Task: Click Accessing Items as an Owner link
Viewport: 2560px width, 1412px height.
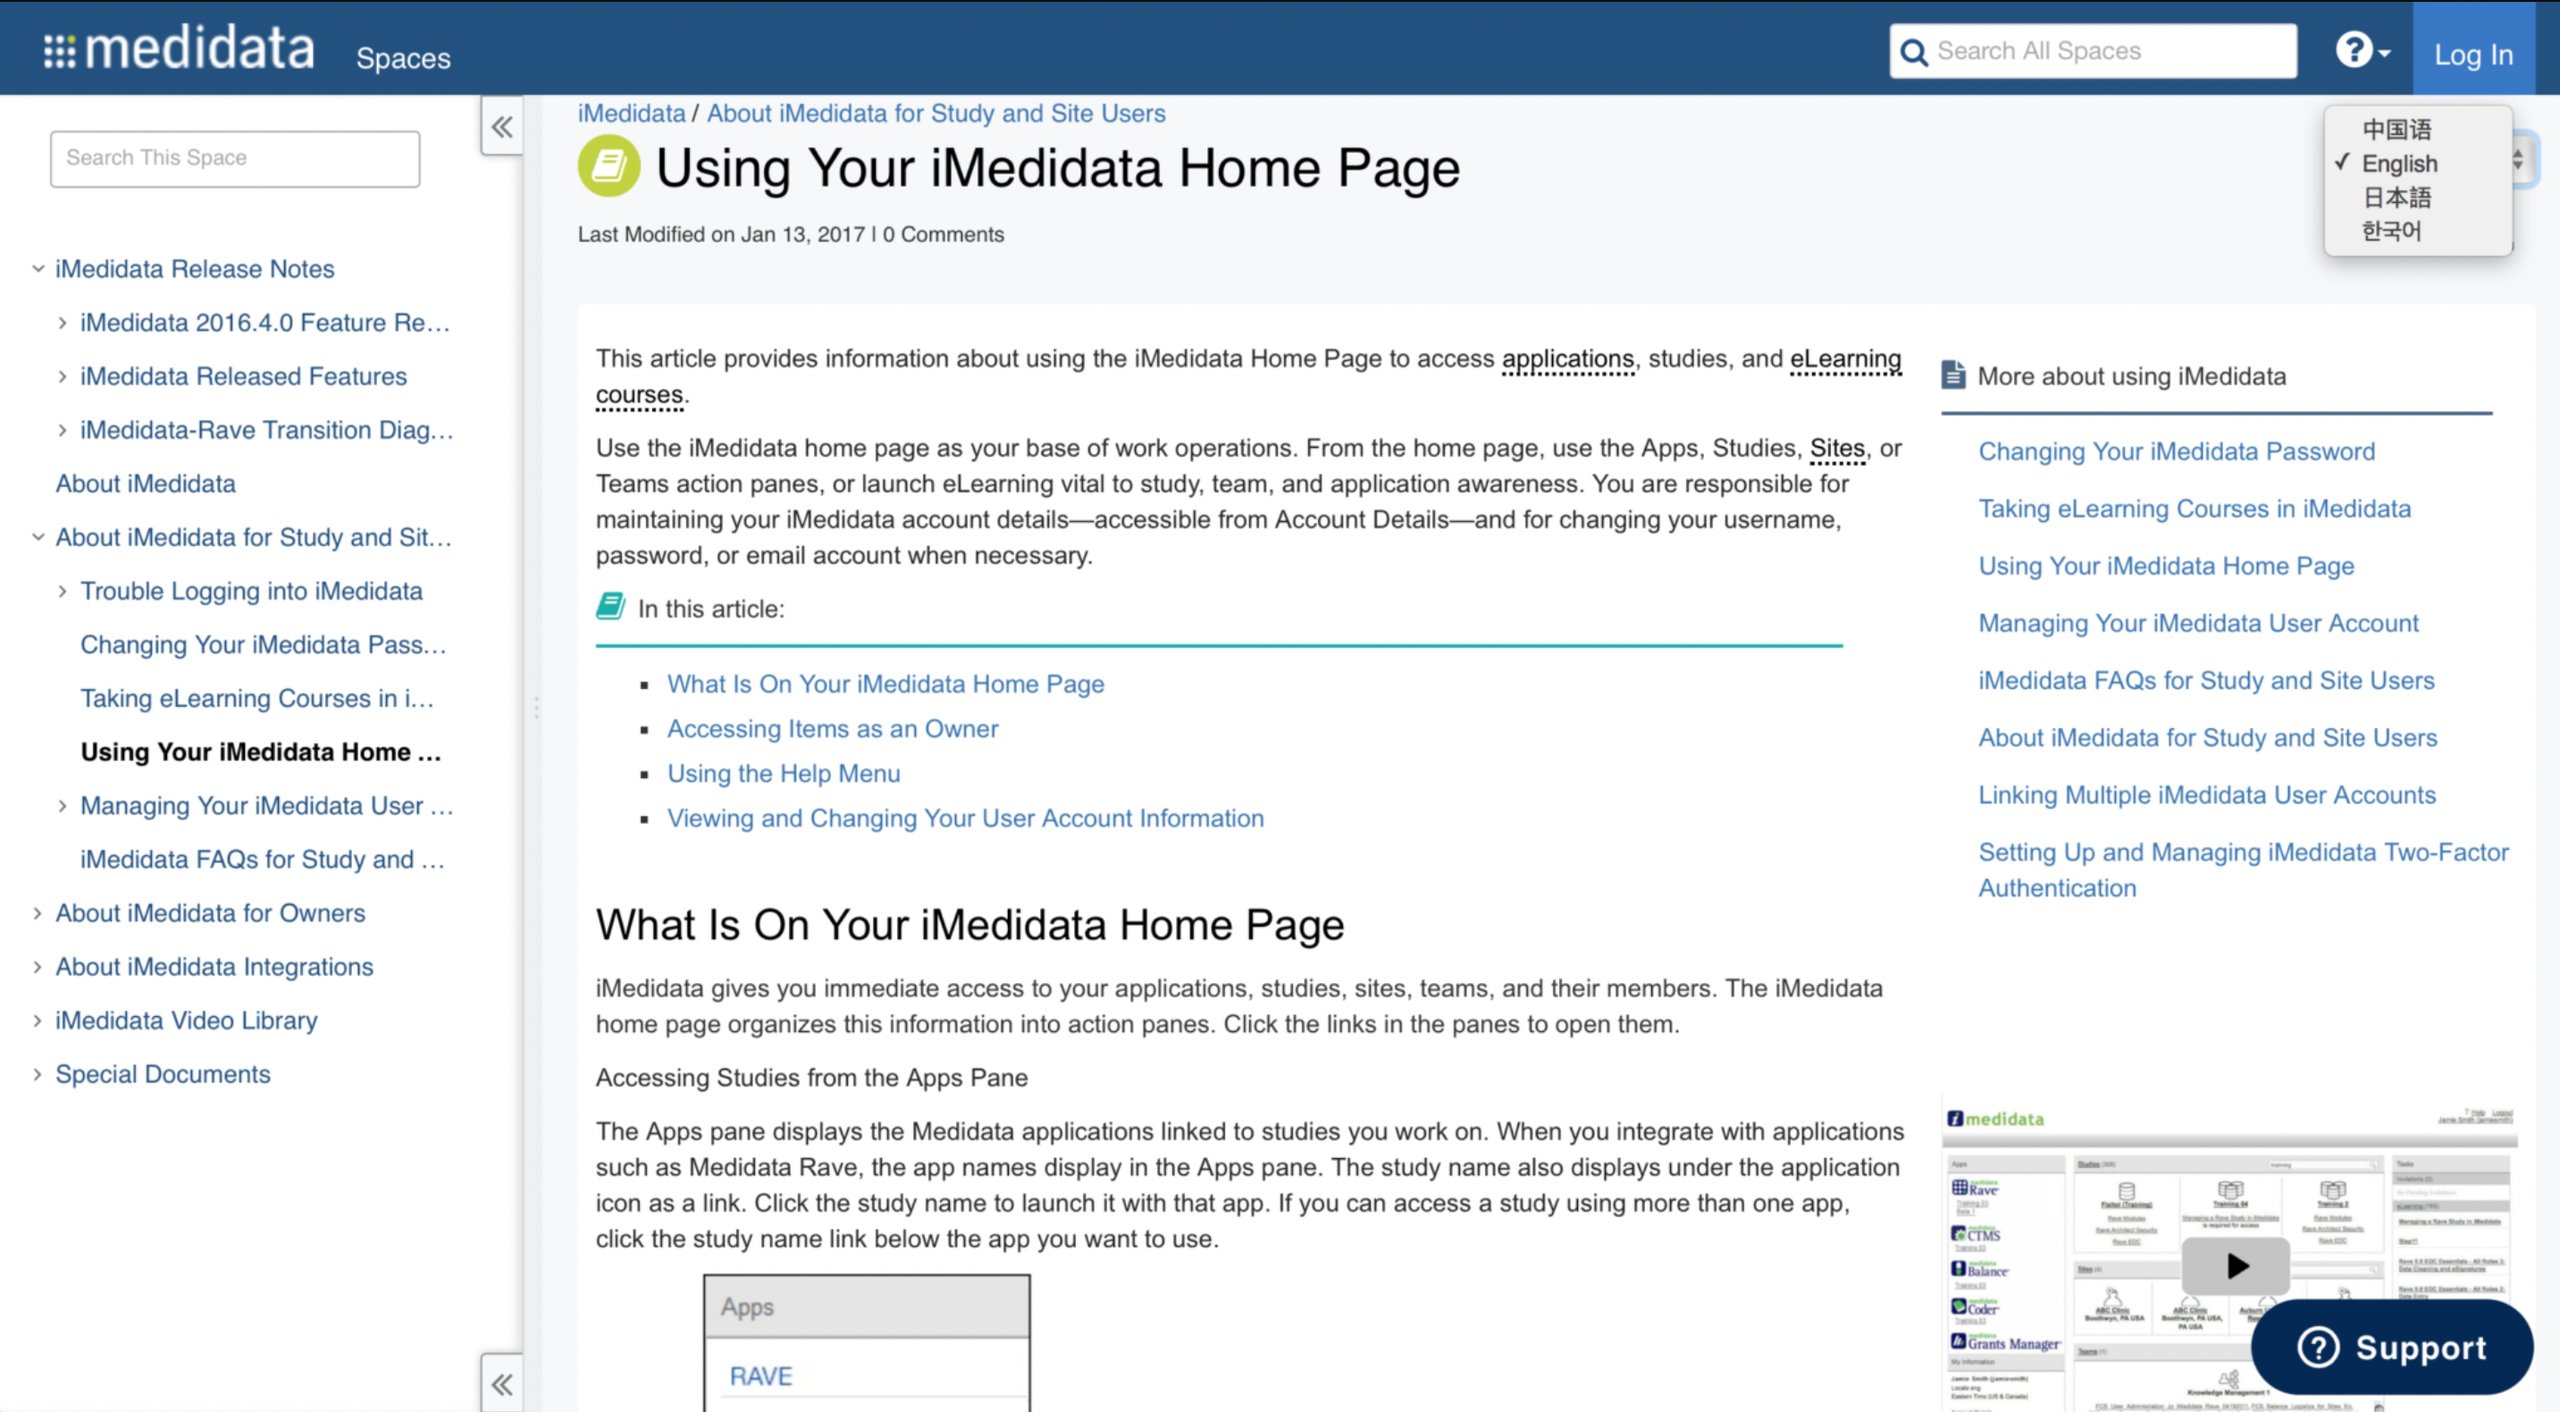Action: [x=832, y=729]
